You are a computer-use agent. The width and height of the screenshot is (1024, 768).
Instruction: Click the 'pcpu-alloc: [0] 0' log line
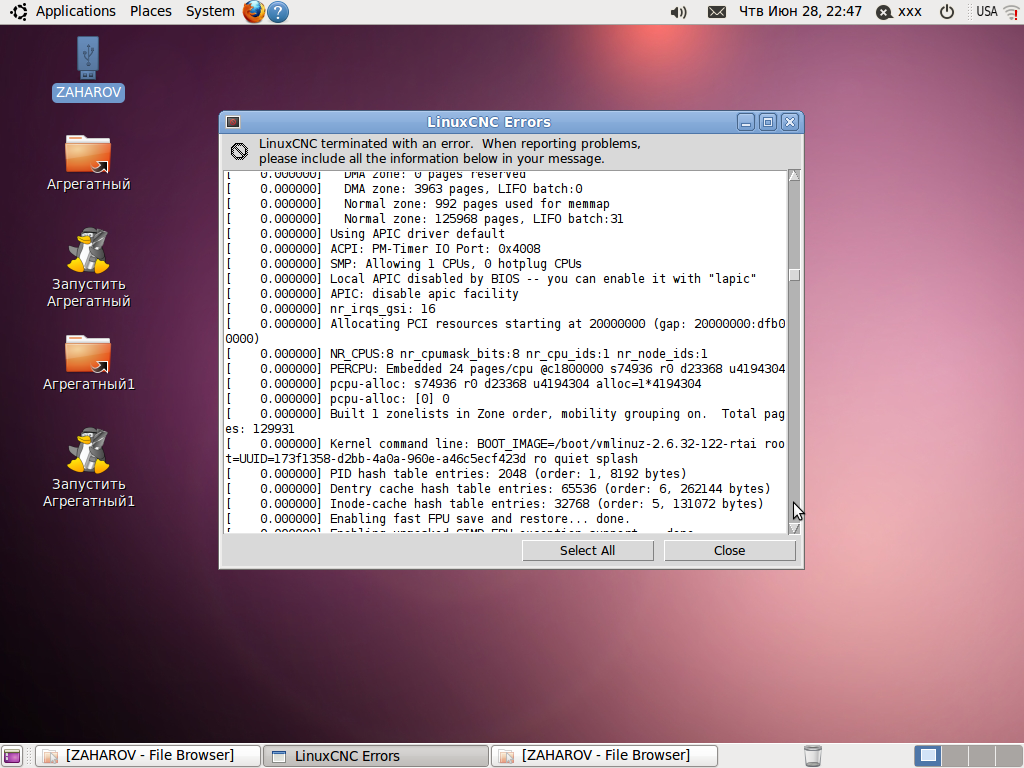click(x=338, y=399)
